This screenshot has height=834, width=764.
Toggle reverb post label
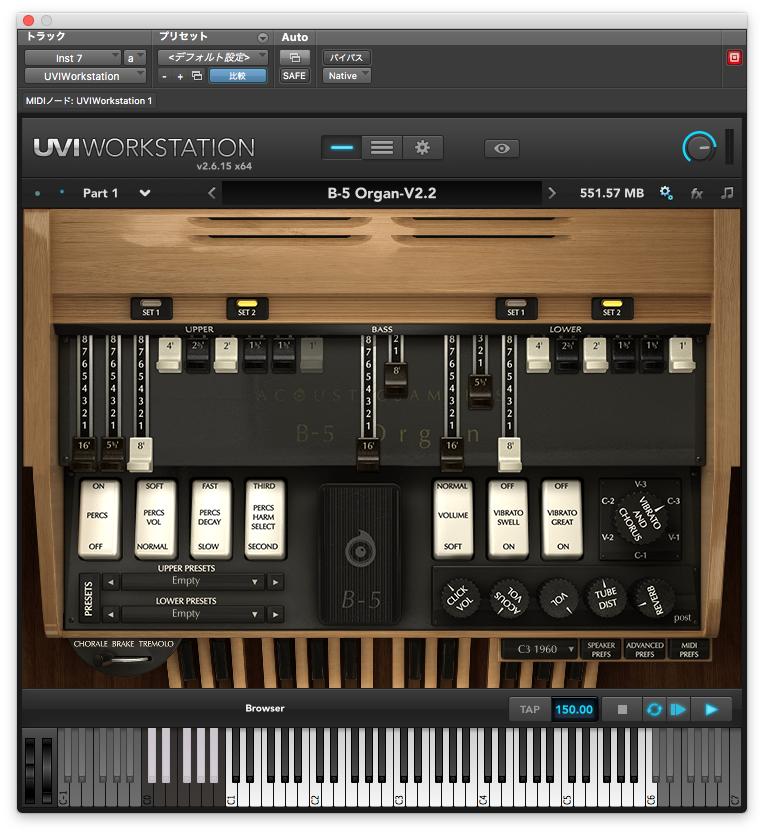coord(682,618)
